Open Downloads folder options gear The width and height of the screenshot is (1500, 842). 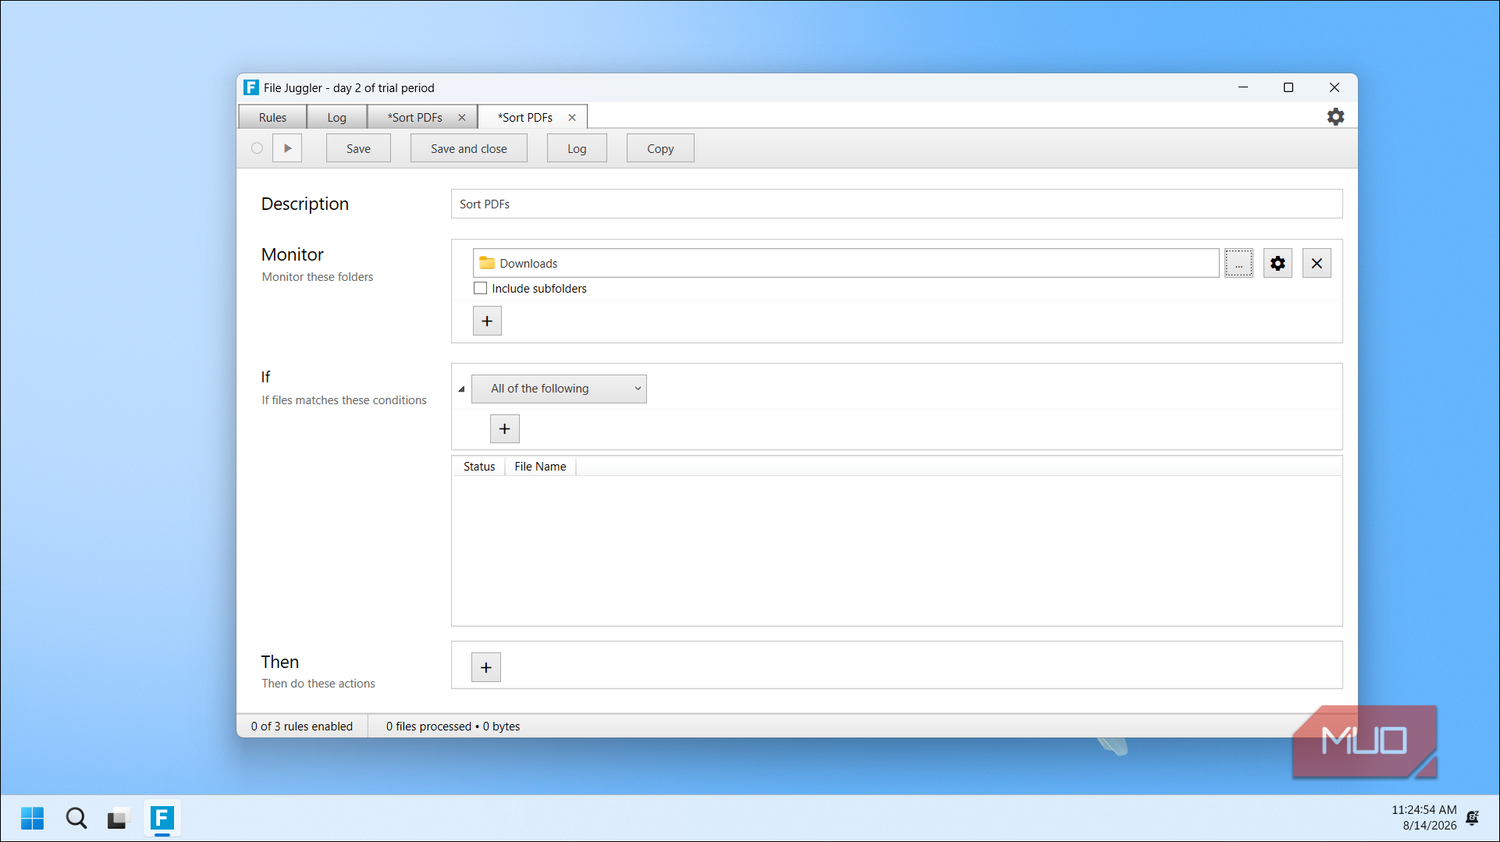1277,263
